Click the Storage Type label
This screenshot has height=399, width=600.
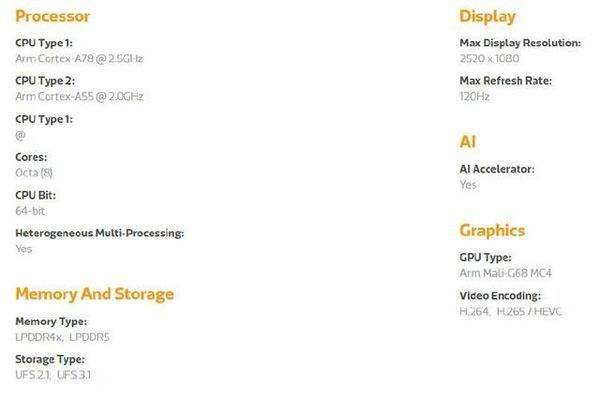coord(50,360)
